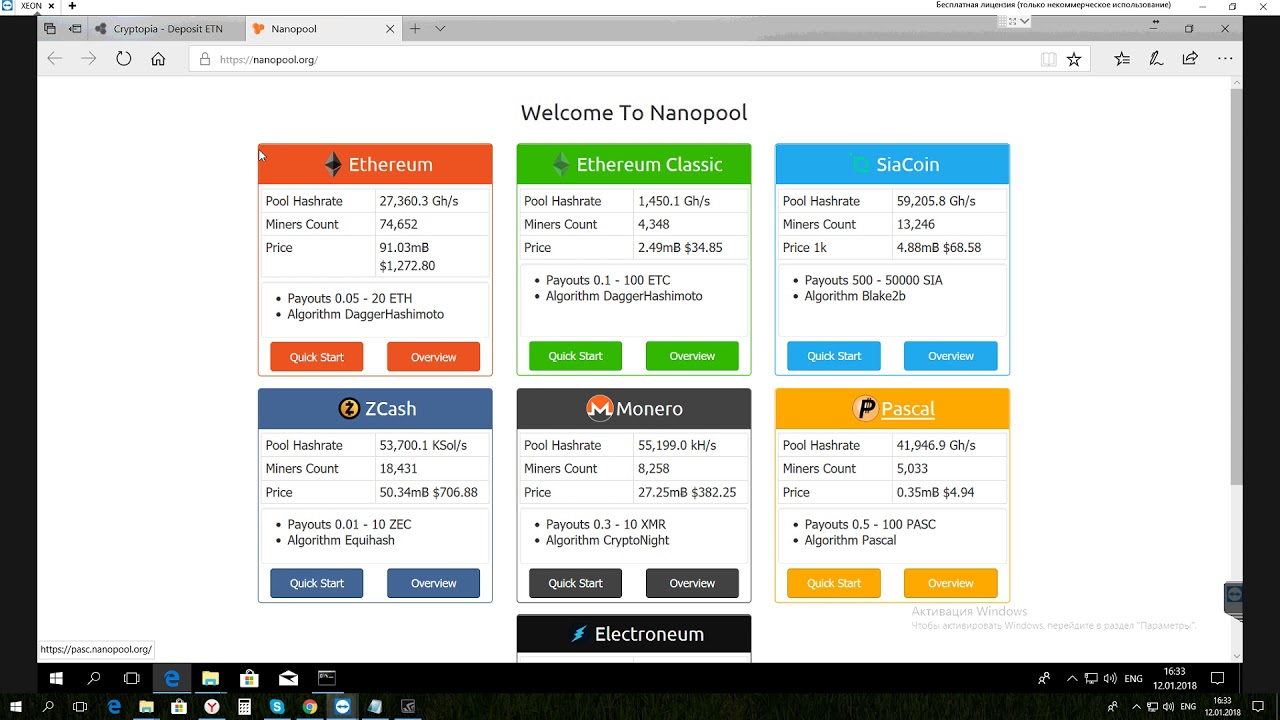Open Edge settings ellipsis menu

[1225, 59]
